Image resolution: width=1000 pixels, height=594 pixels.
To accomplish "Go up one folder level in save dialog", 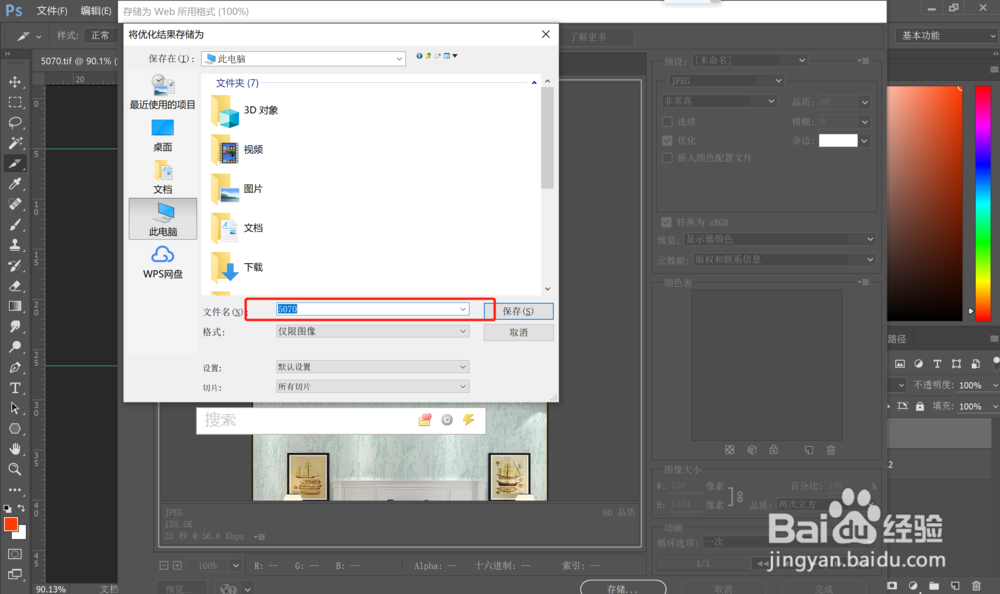I will point(429,56).
